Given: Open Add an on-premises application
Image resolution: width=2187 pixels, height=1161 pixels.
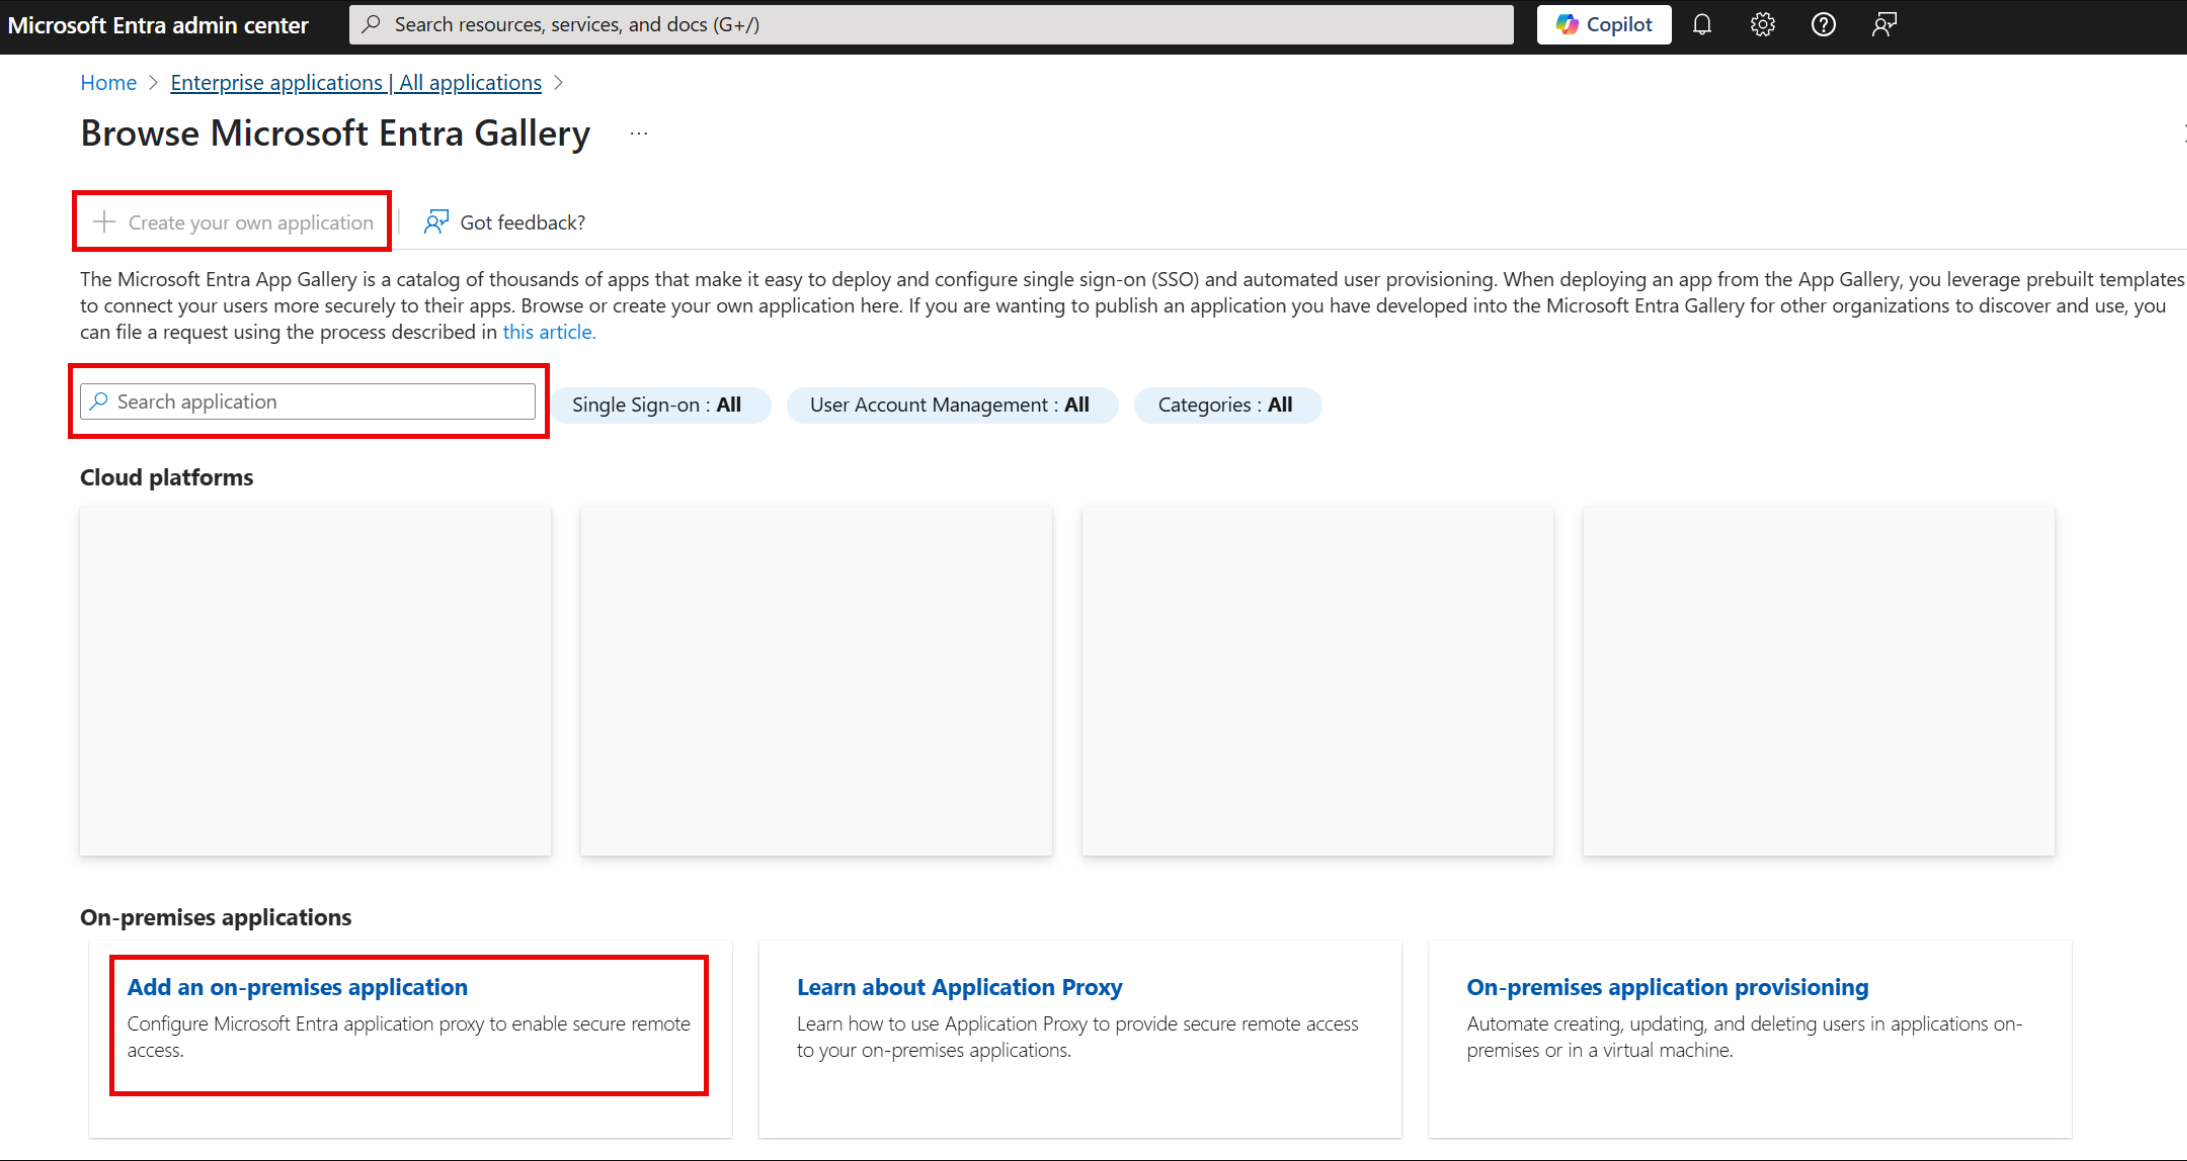Looking at the screenshot, I should [x=297, y=987].
